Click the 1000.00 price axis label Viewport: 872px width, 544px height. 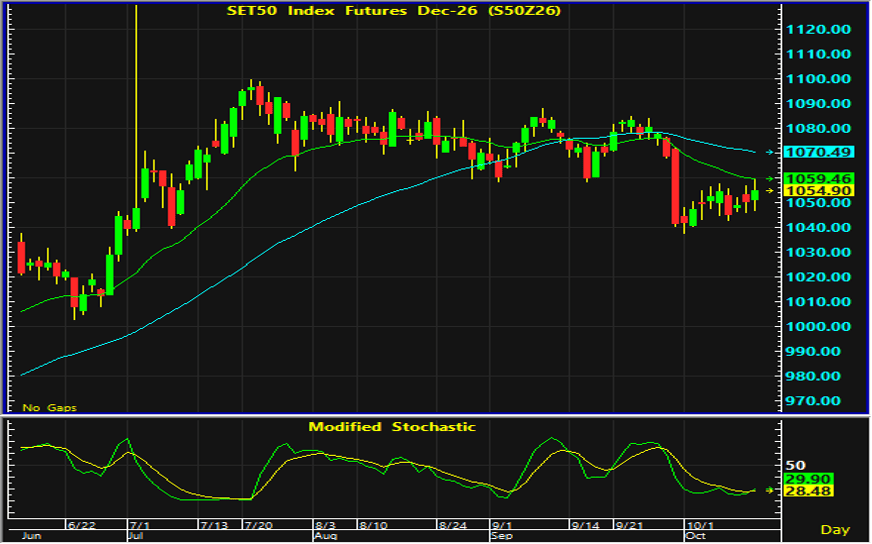818,327
